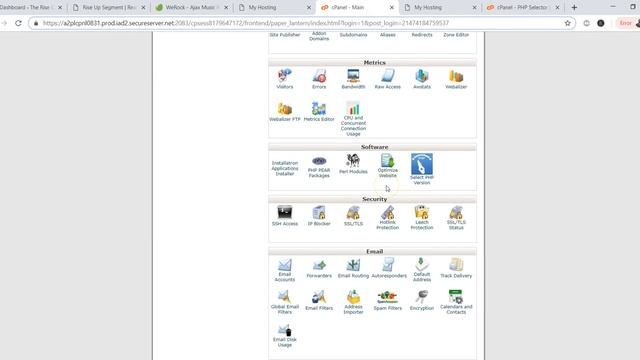Open the Zone Editor link
This screenshot has height=360, width=640.
(456, 35)
